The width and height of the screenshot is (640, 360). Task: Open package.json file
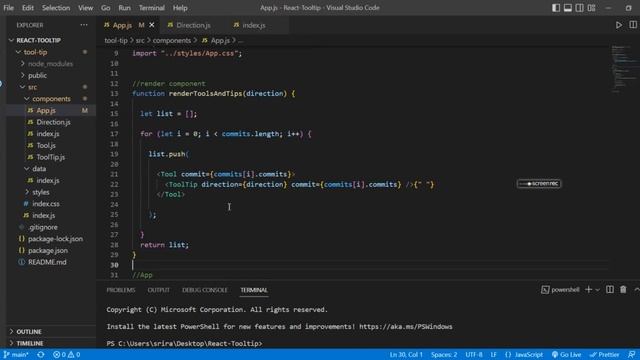tap(48, 250)
